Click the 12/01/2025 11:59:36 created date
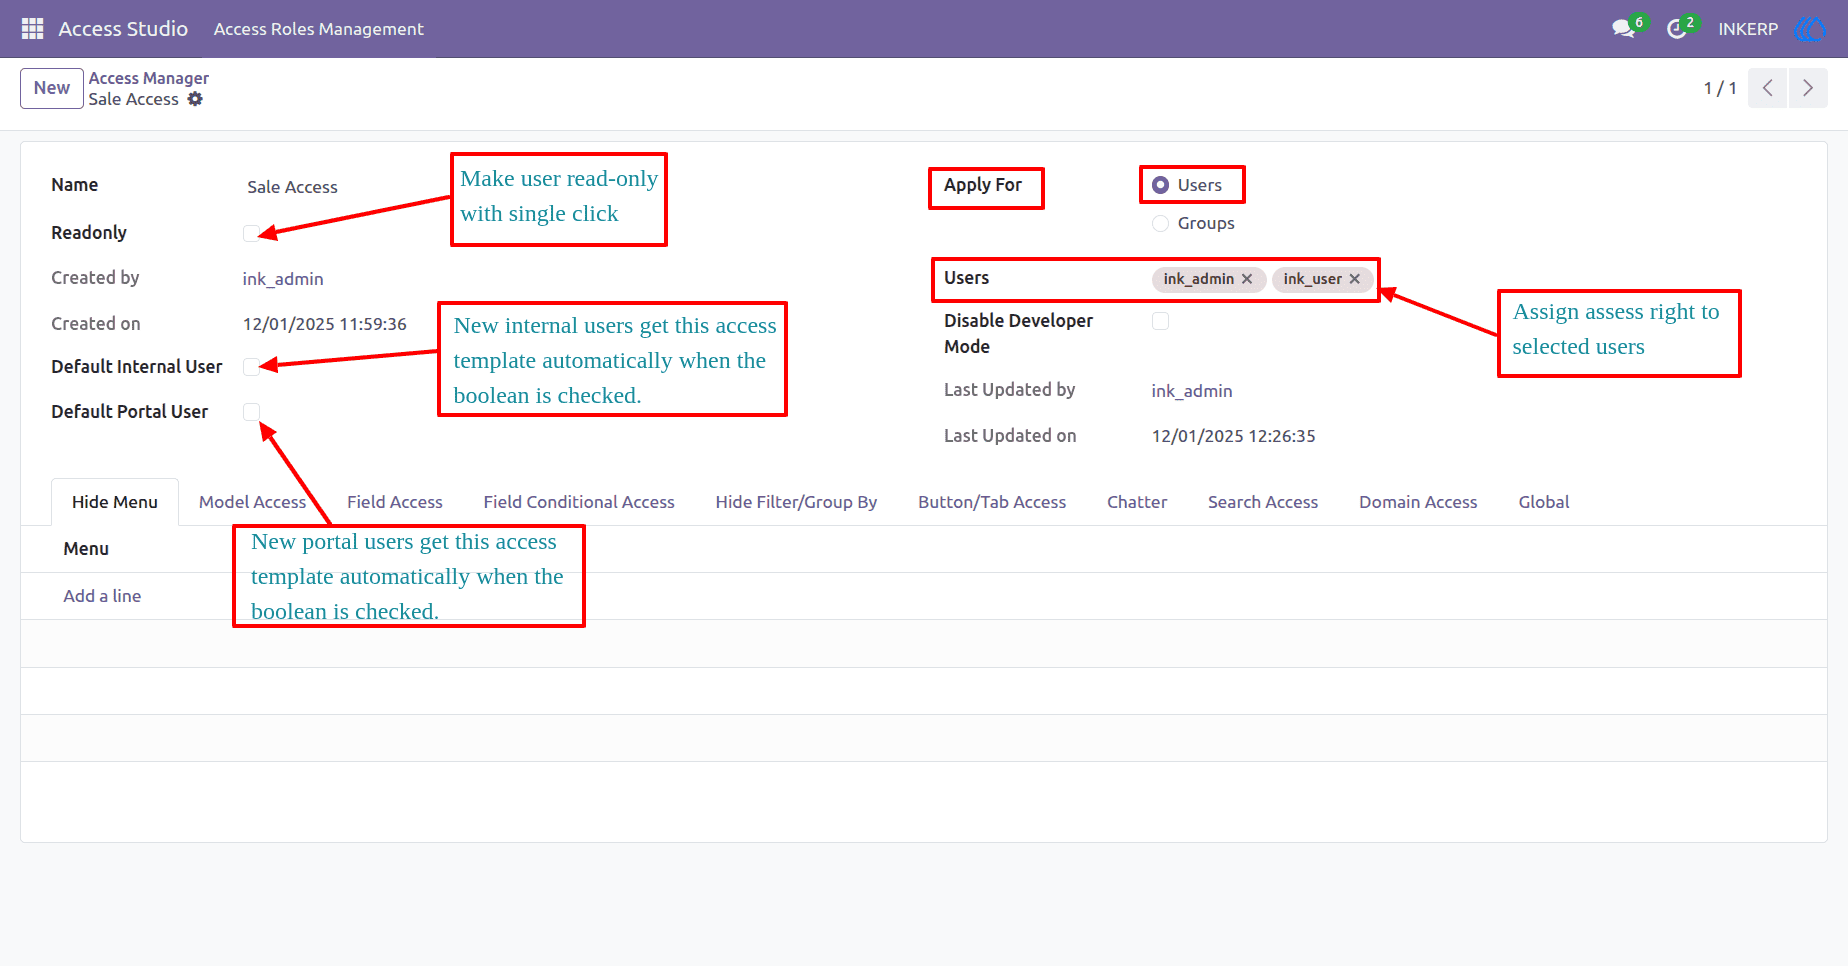This screenshot has width=1848, height=966. 325,324
